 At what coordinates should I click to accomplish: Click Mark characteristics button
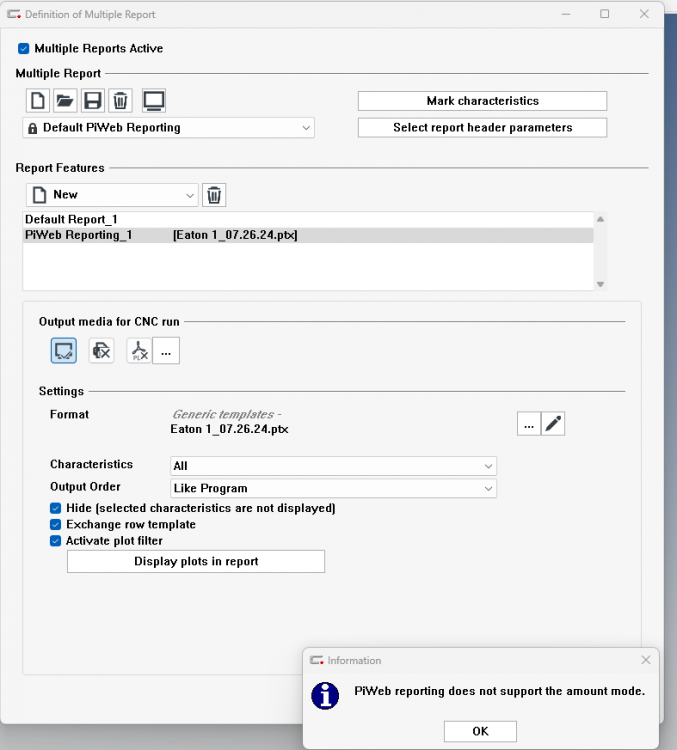[x=482, y=101]
